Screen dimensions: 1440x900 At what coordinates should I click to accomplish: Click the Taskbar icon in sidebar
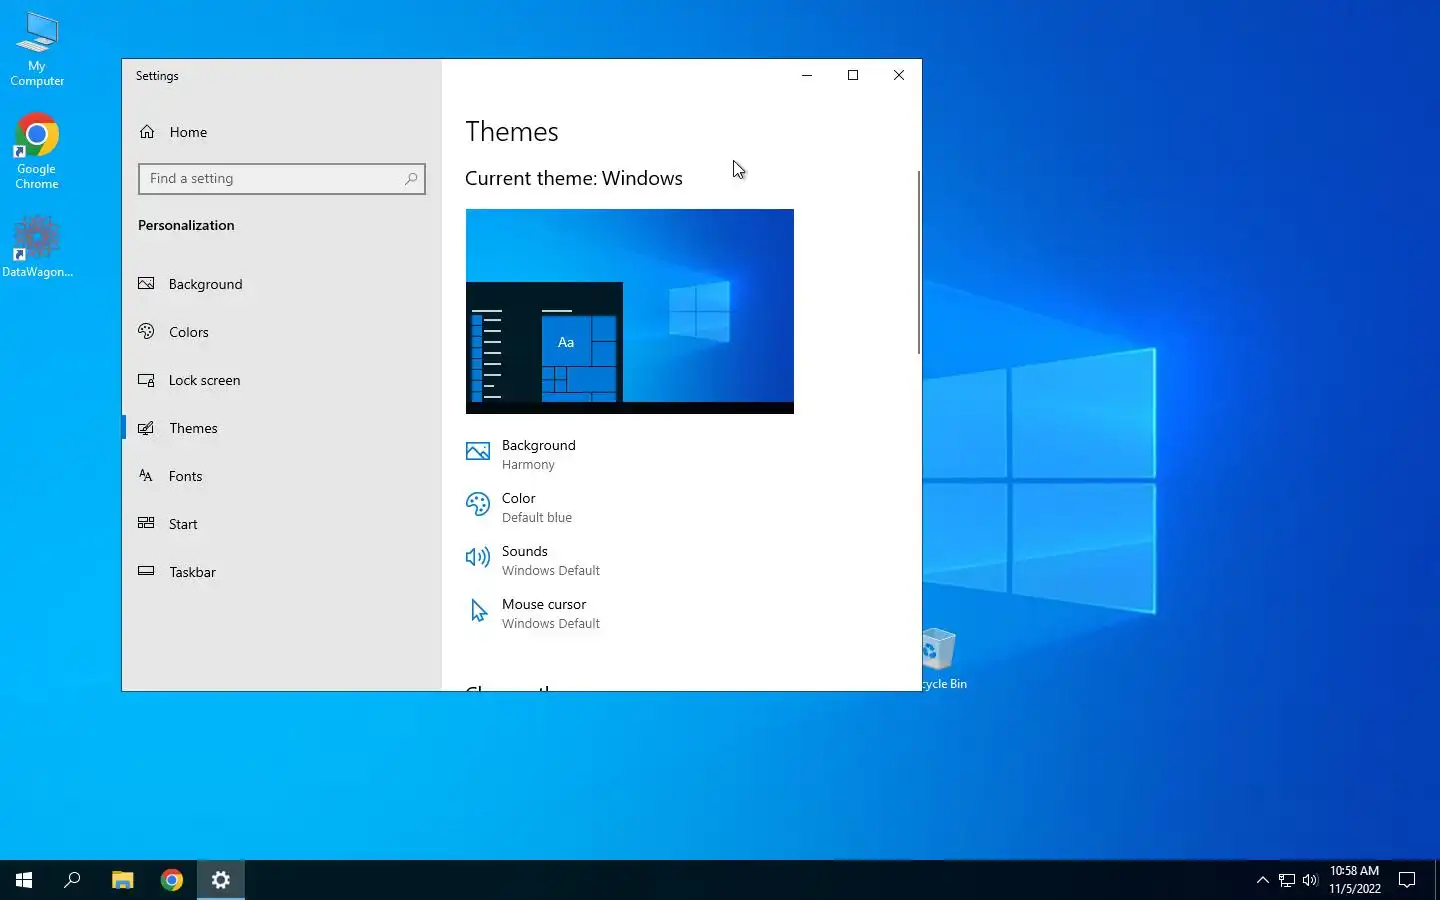pos(146,571)
